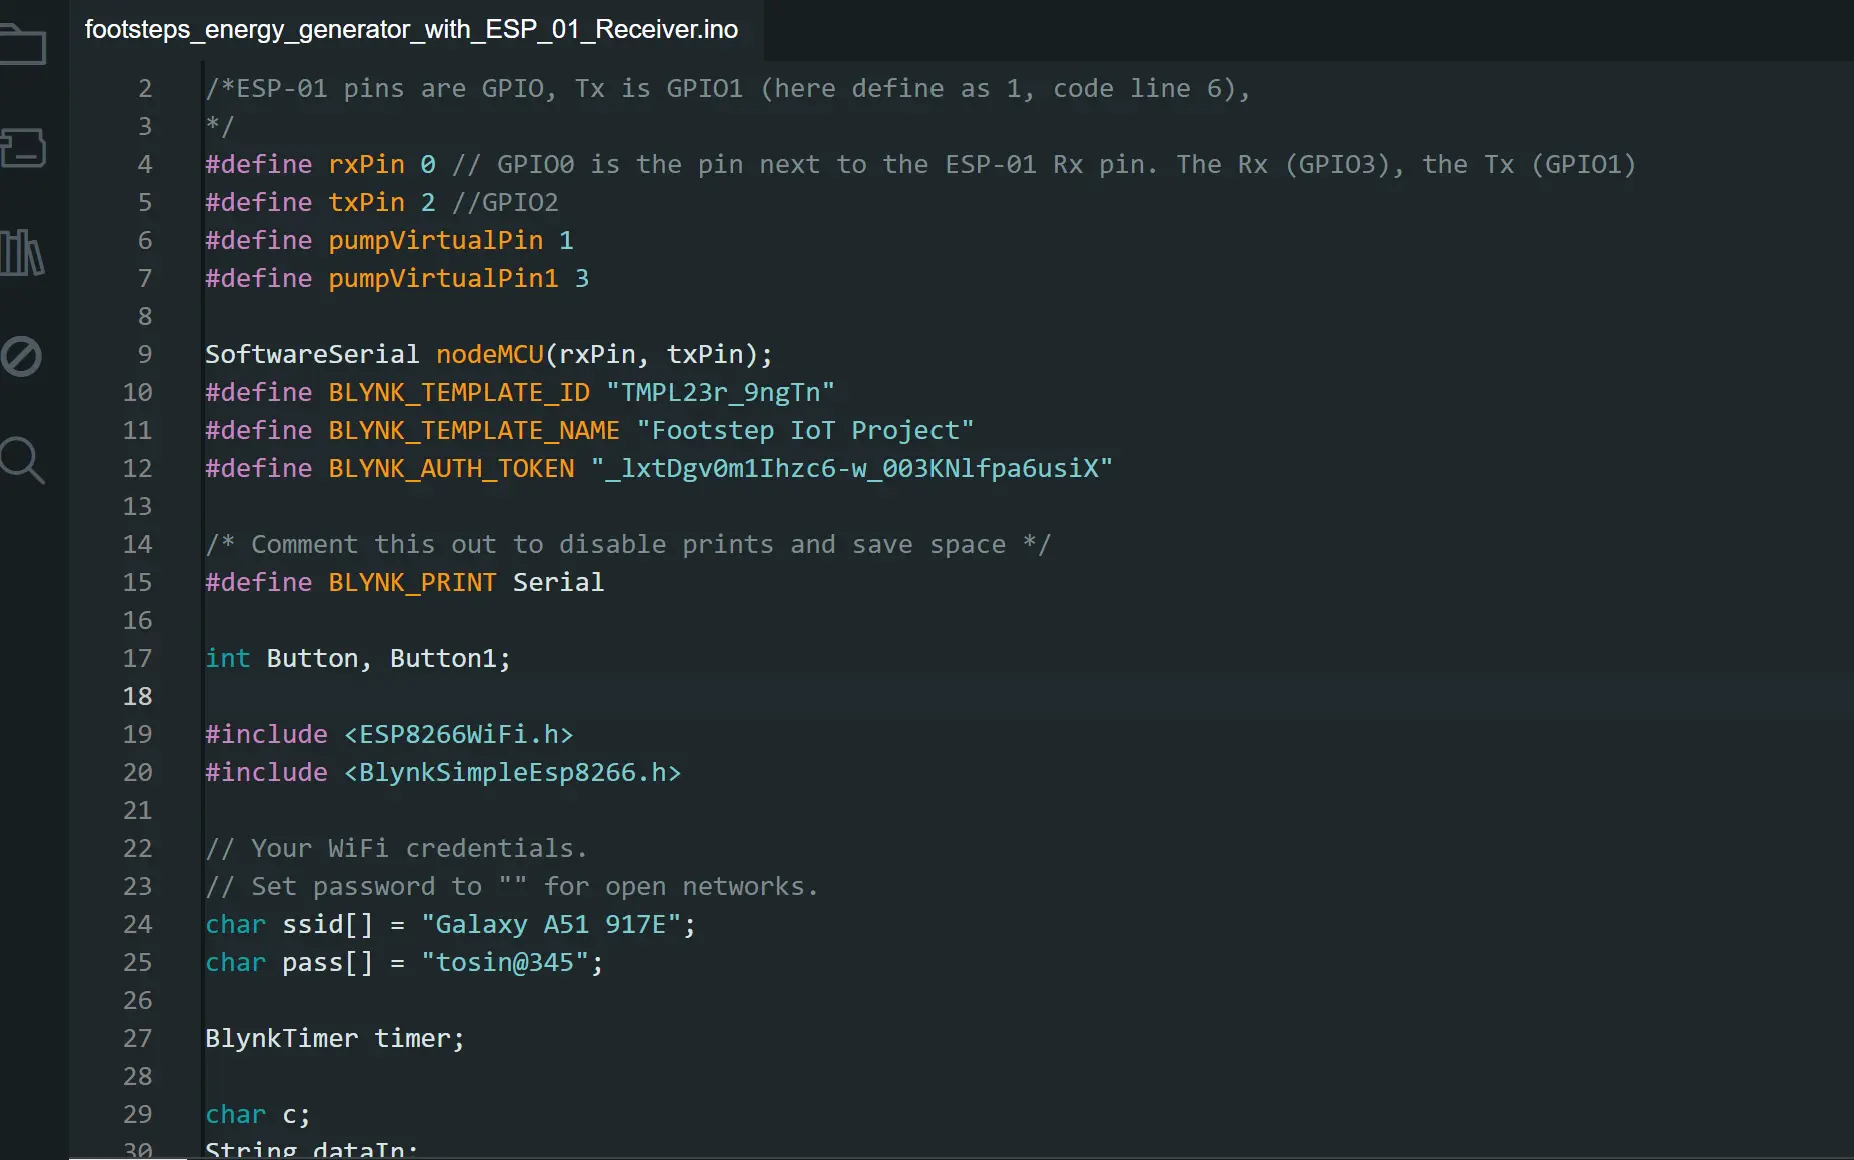Click the pass value "tosin@345"

pyautogui.click(x=505, y=962)
